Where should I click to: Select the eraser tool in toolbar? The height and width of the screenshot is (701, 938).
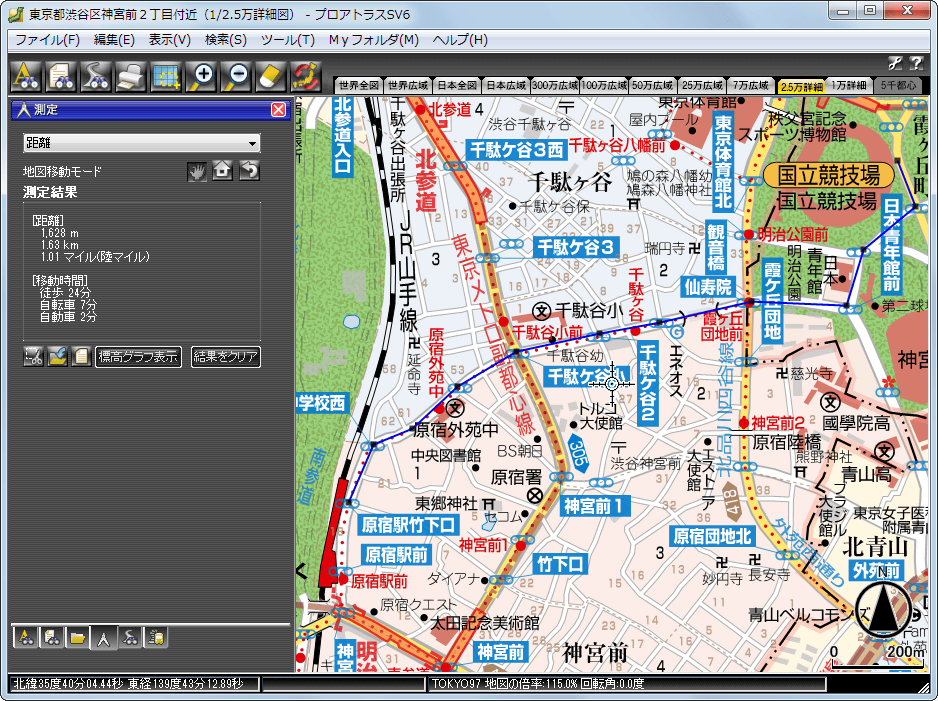click(x=270, y=76)
